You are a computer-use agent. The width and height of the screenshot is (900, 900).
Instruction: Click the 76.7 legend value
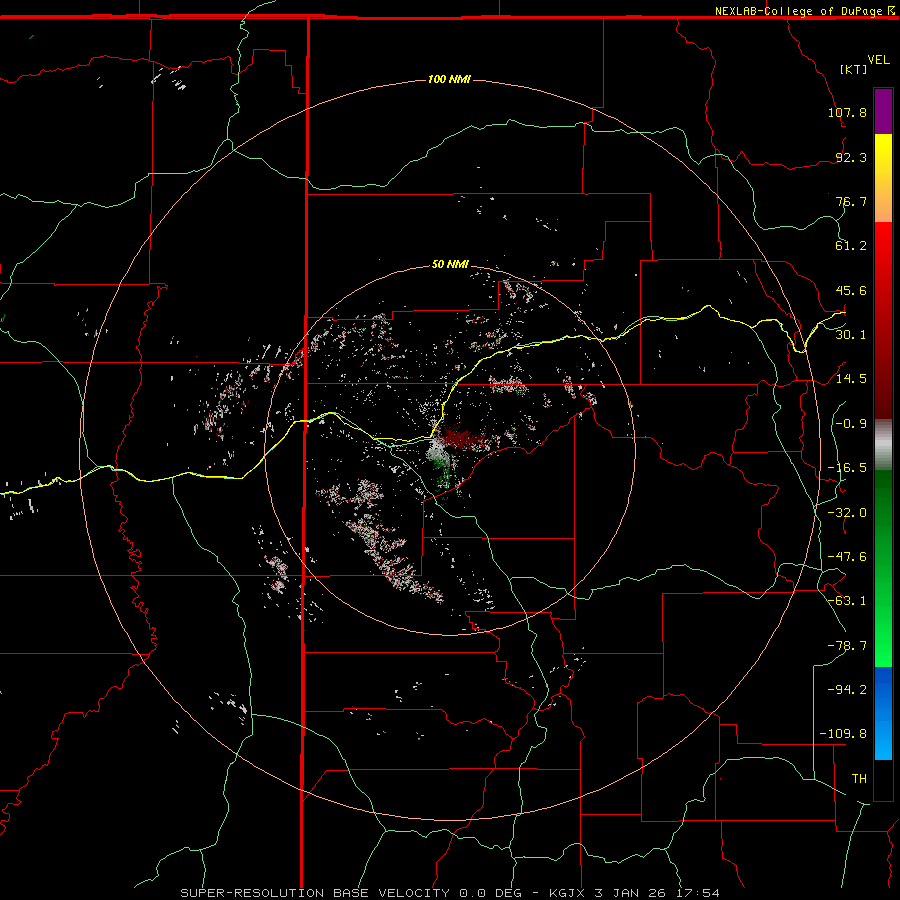[851, 201]
